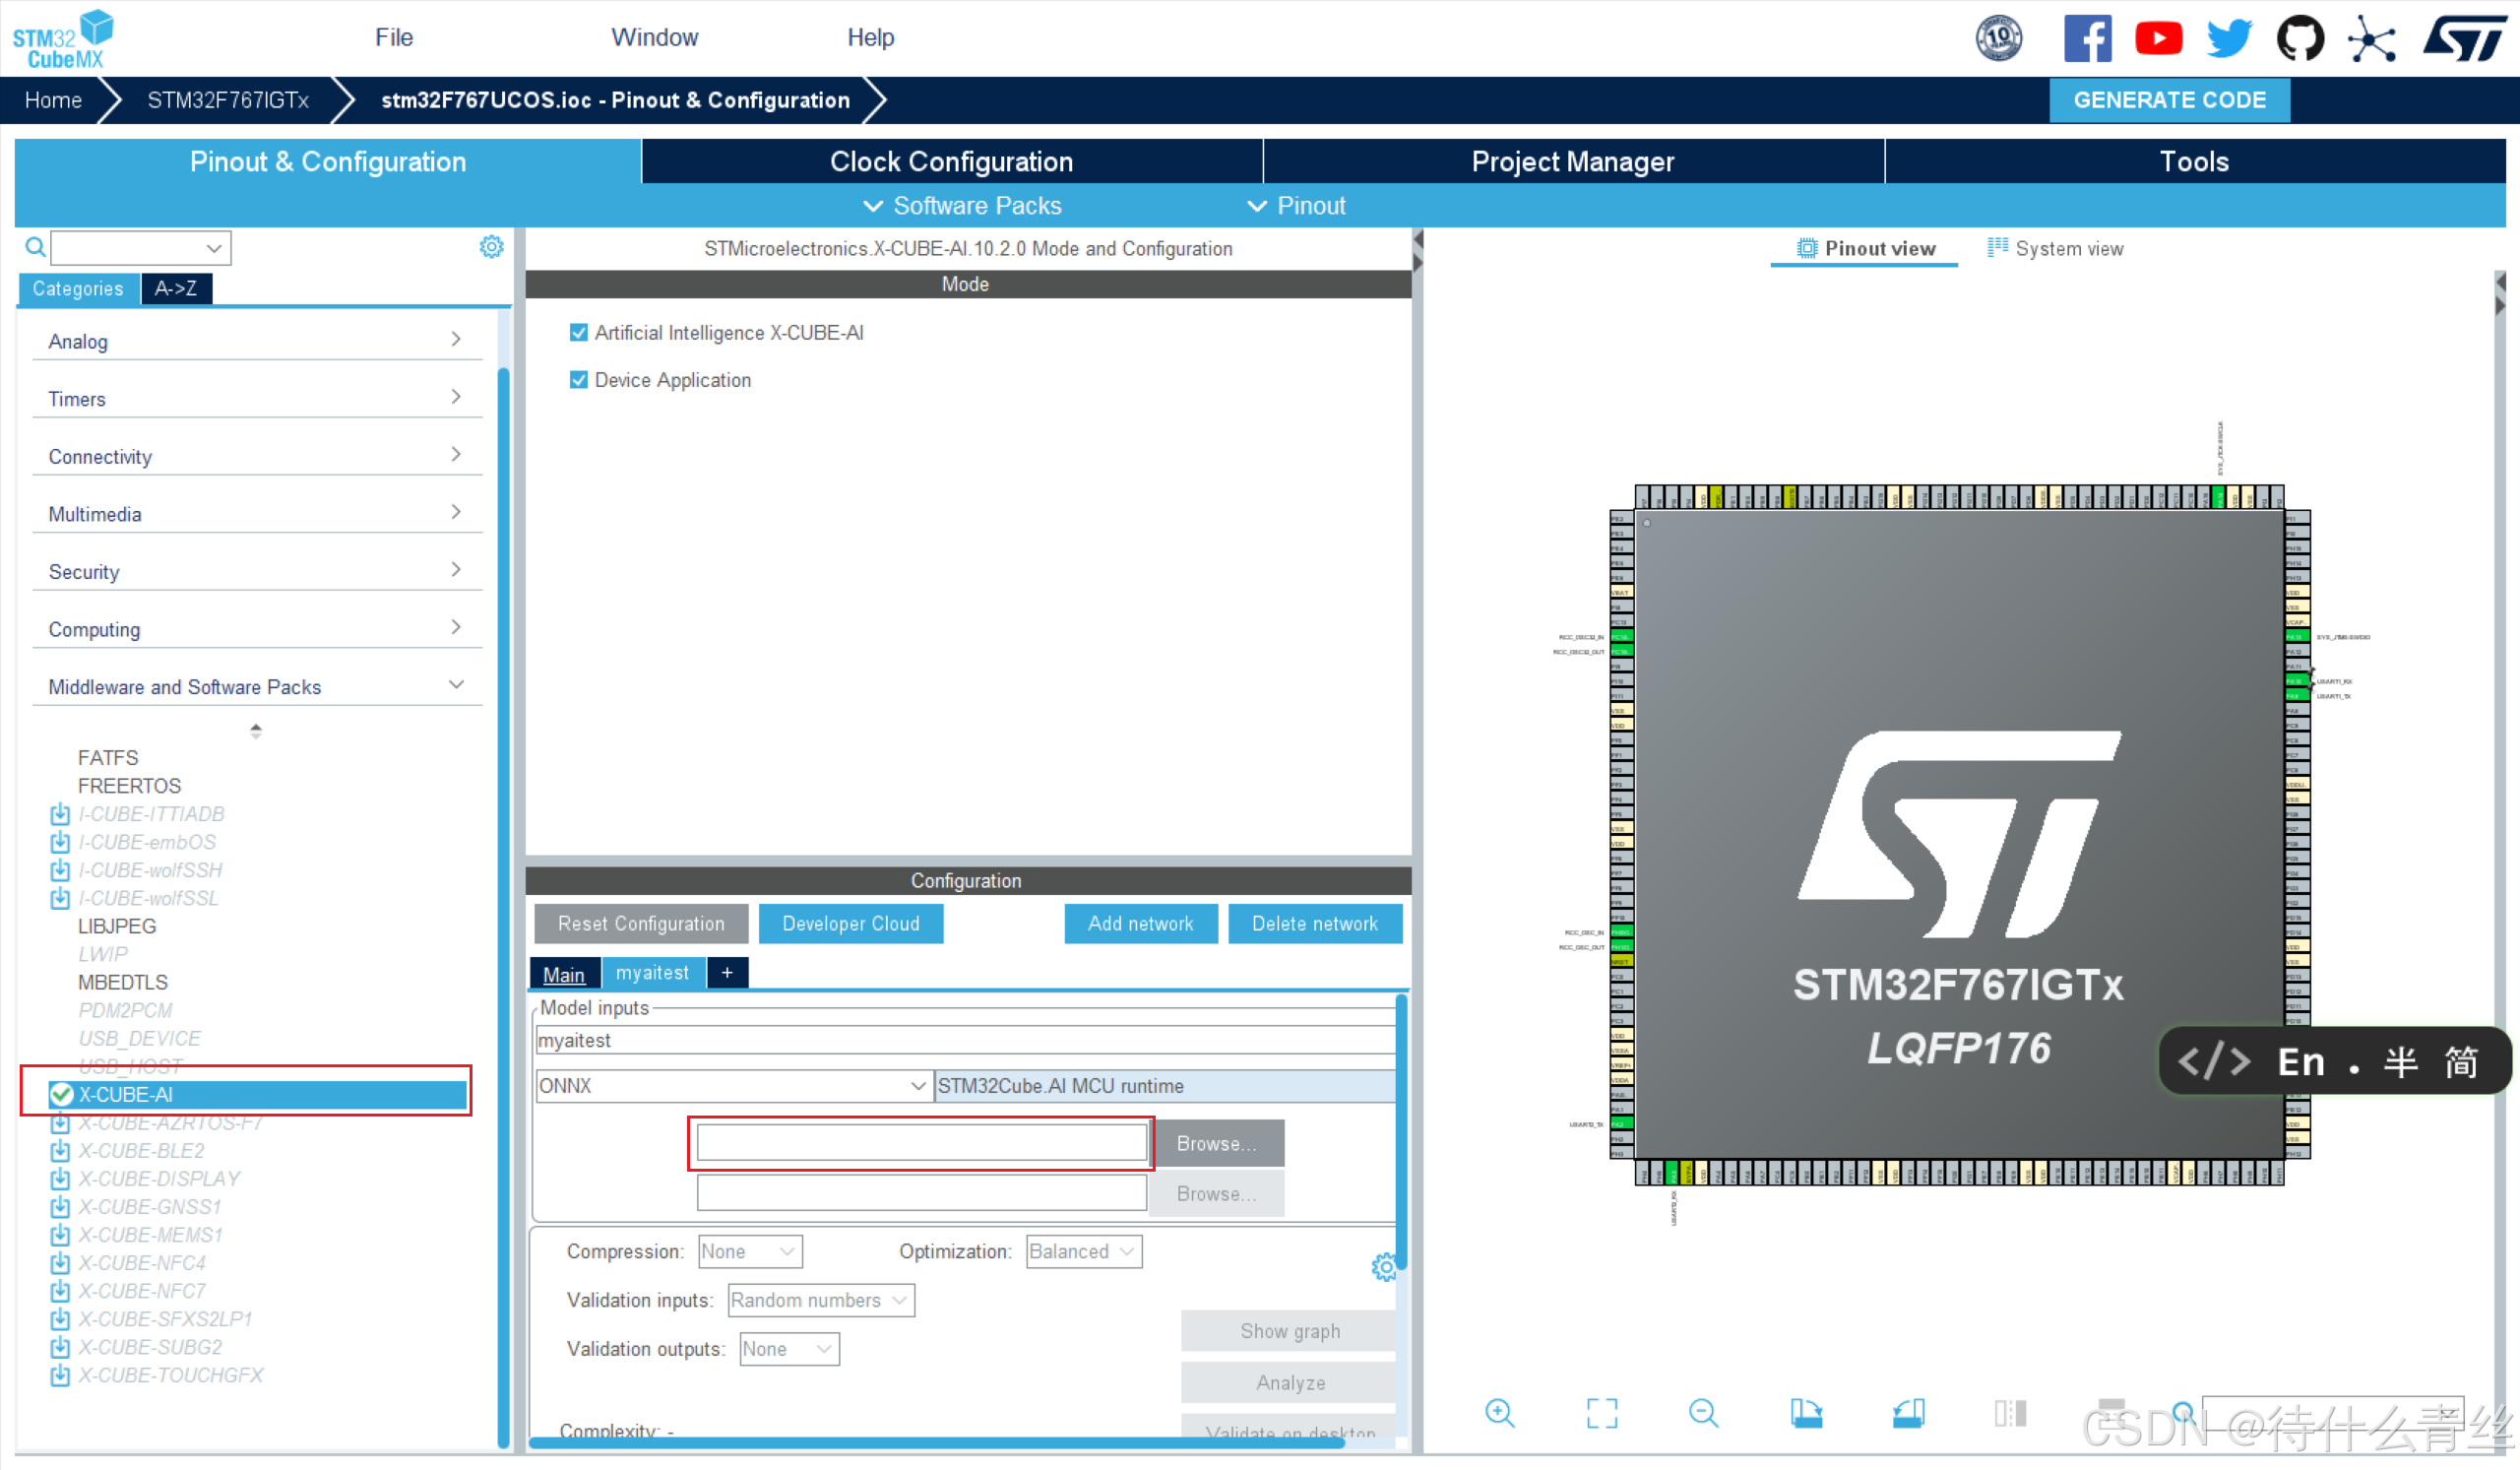Toggle the simplified 简 input-method setting

[x=2461, y=1062]
